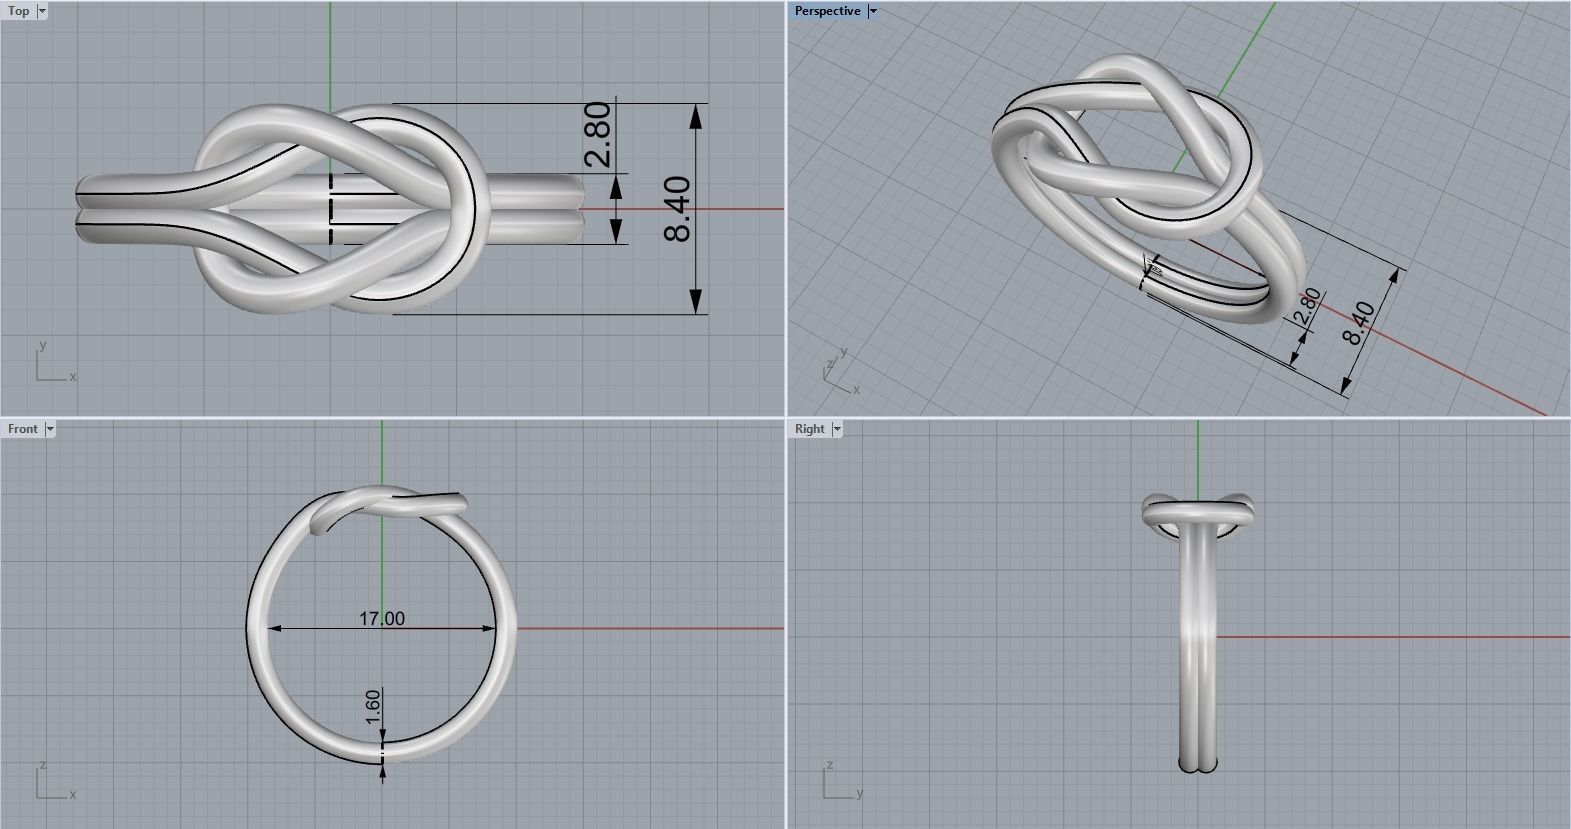Select the knot ring model in Top view

[331, 209]
